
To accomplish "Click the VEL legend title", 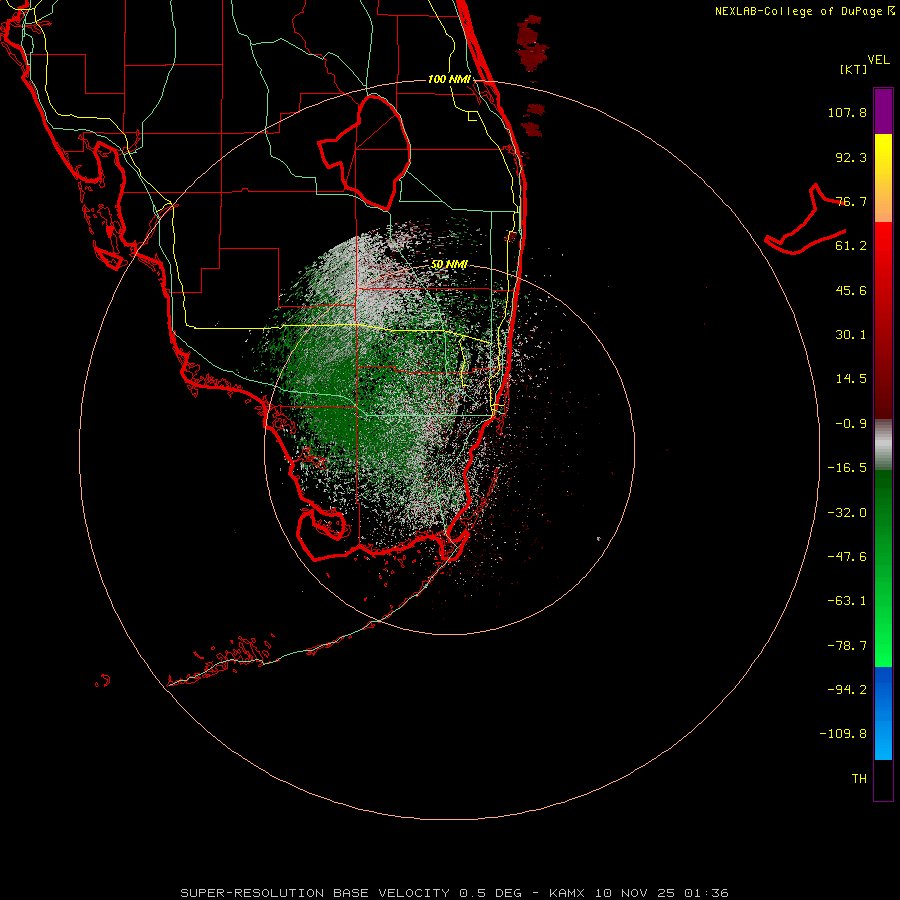I will pos(878,60).
